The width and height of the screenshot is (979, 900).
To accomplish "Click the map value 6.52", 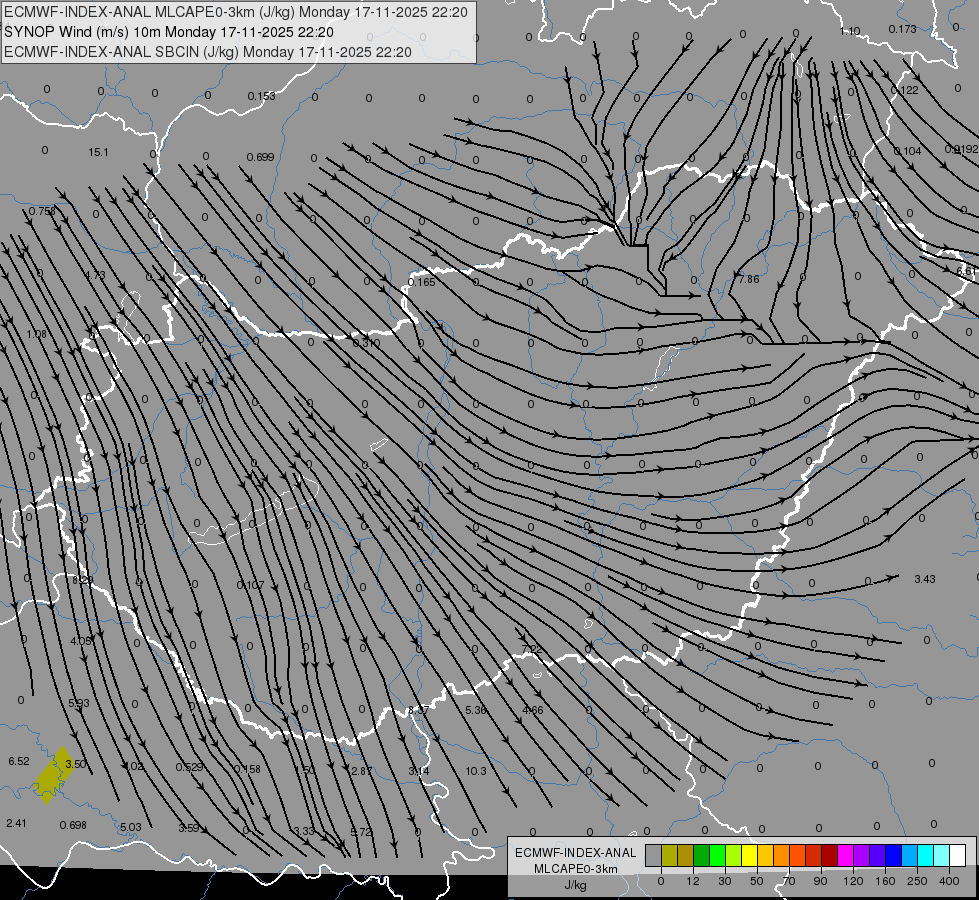I will point(19,761).
